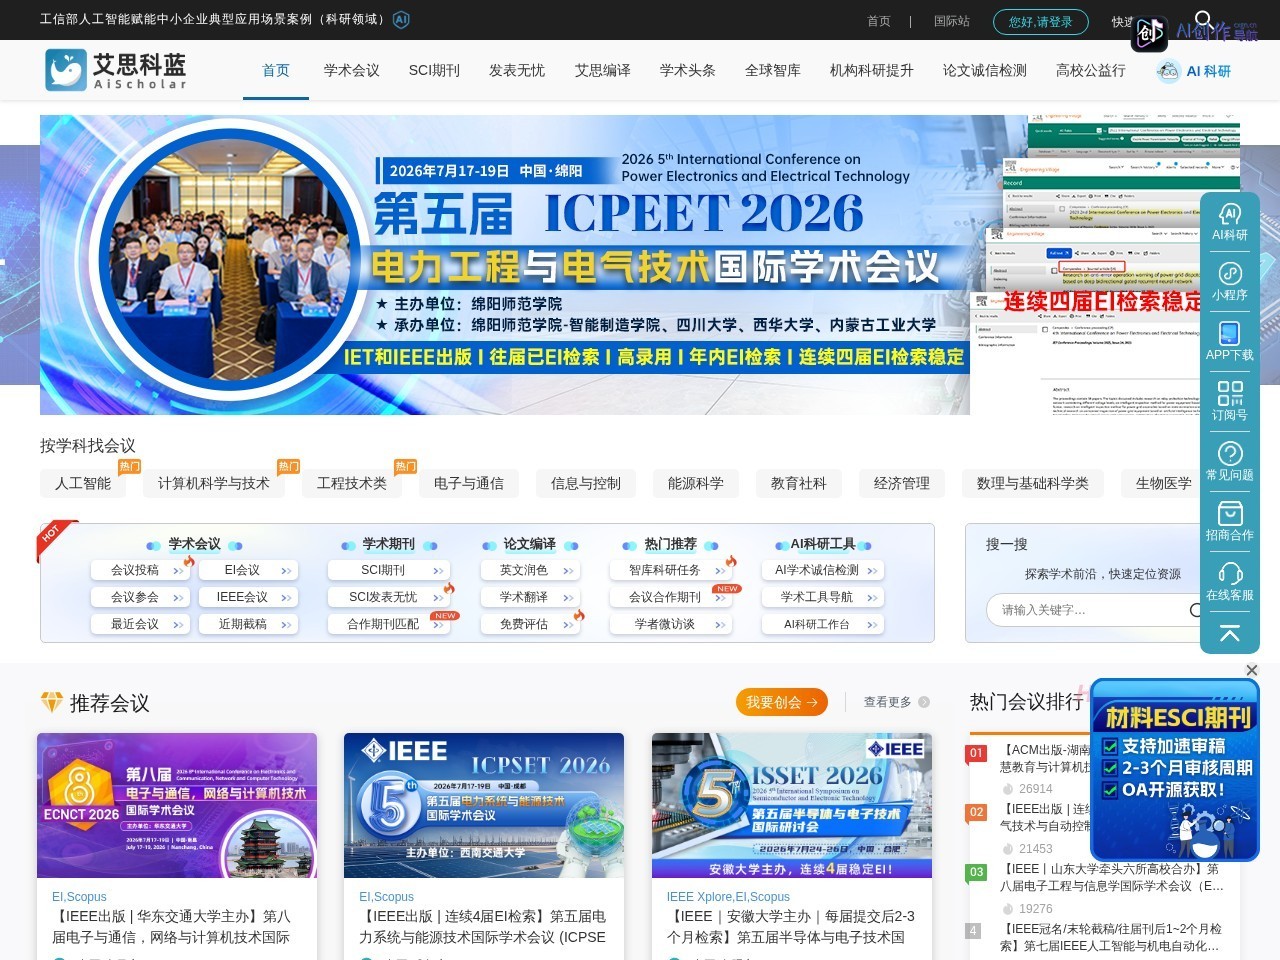Image resolution: width=1280 pixels, height=960 pixels.
Task: Click the 您好,请登录 login button
Action: click(1041, 21)
